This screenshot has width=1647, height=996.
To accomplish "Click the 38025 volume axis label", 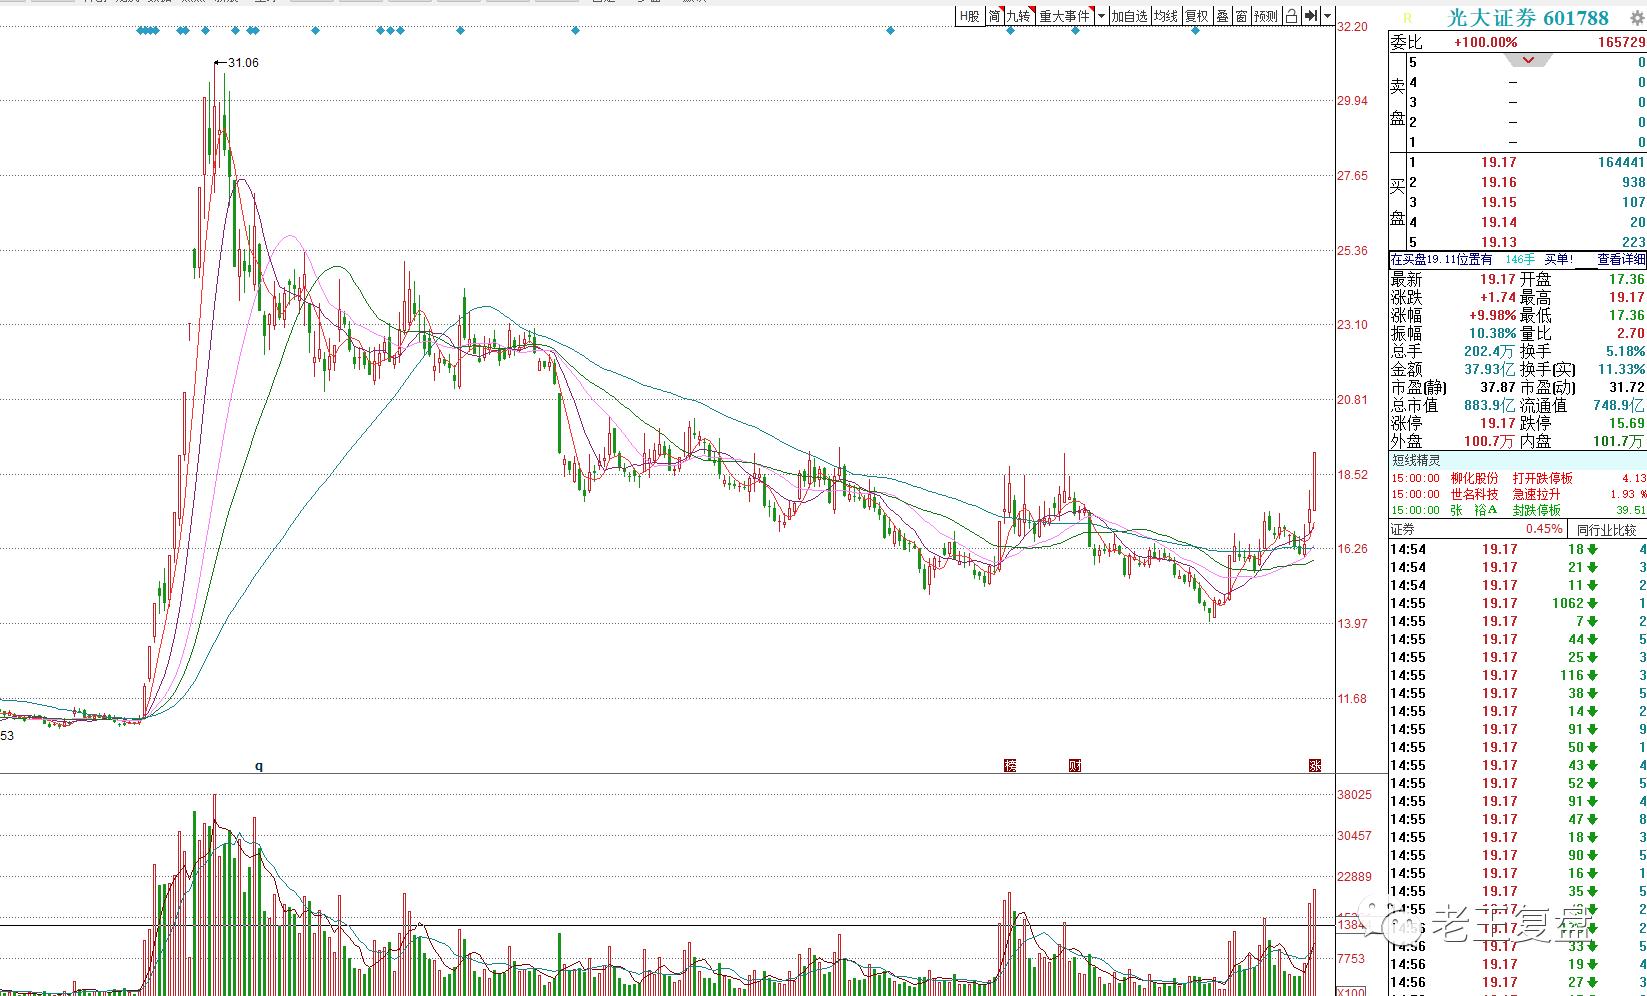I will point(1354,795).
